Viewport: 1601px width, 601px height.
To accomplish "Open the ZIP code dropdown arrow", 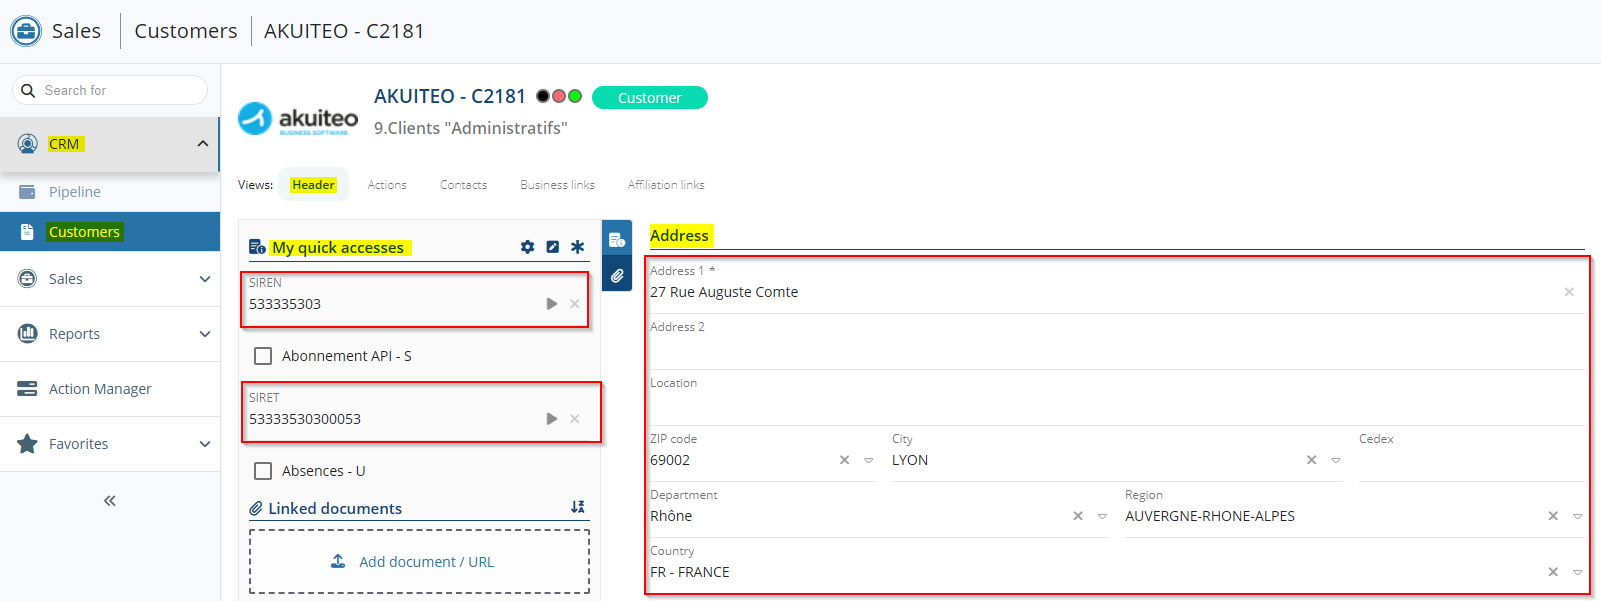I will coord(868,461).
